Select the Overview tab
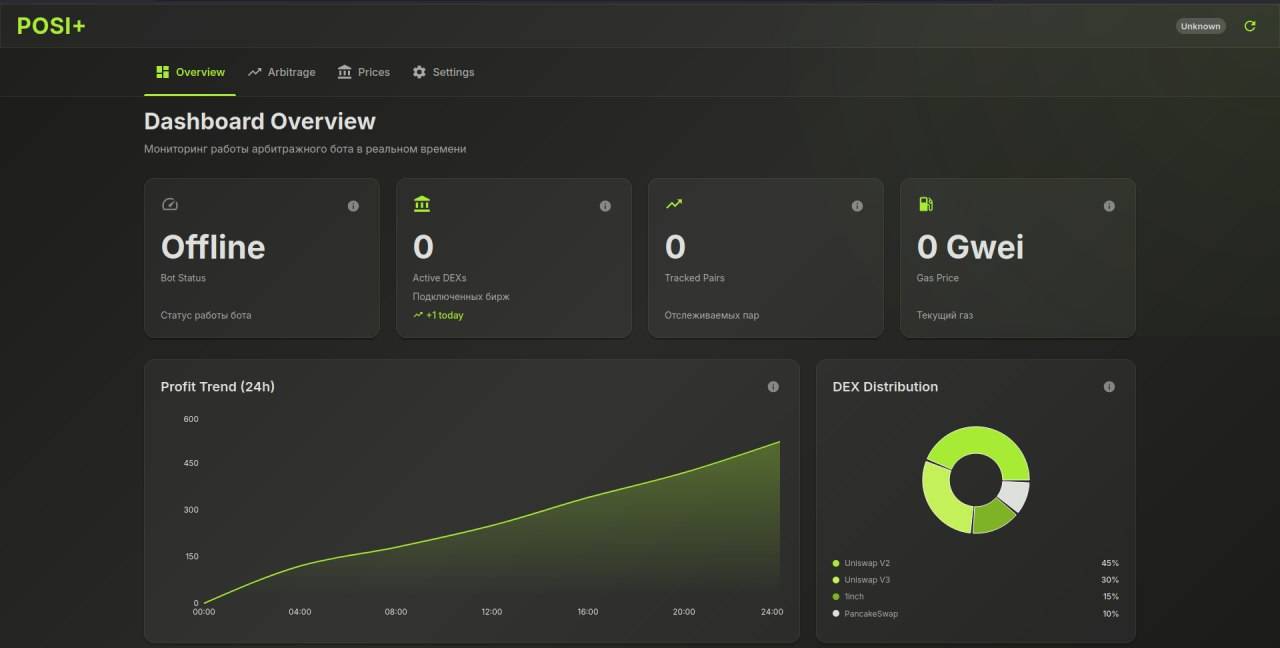 point(190,72)
